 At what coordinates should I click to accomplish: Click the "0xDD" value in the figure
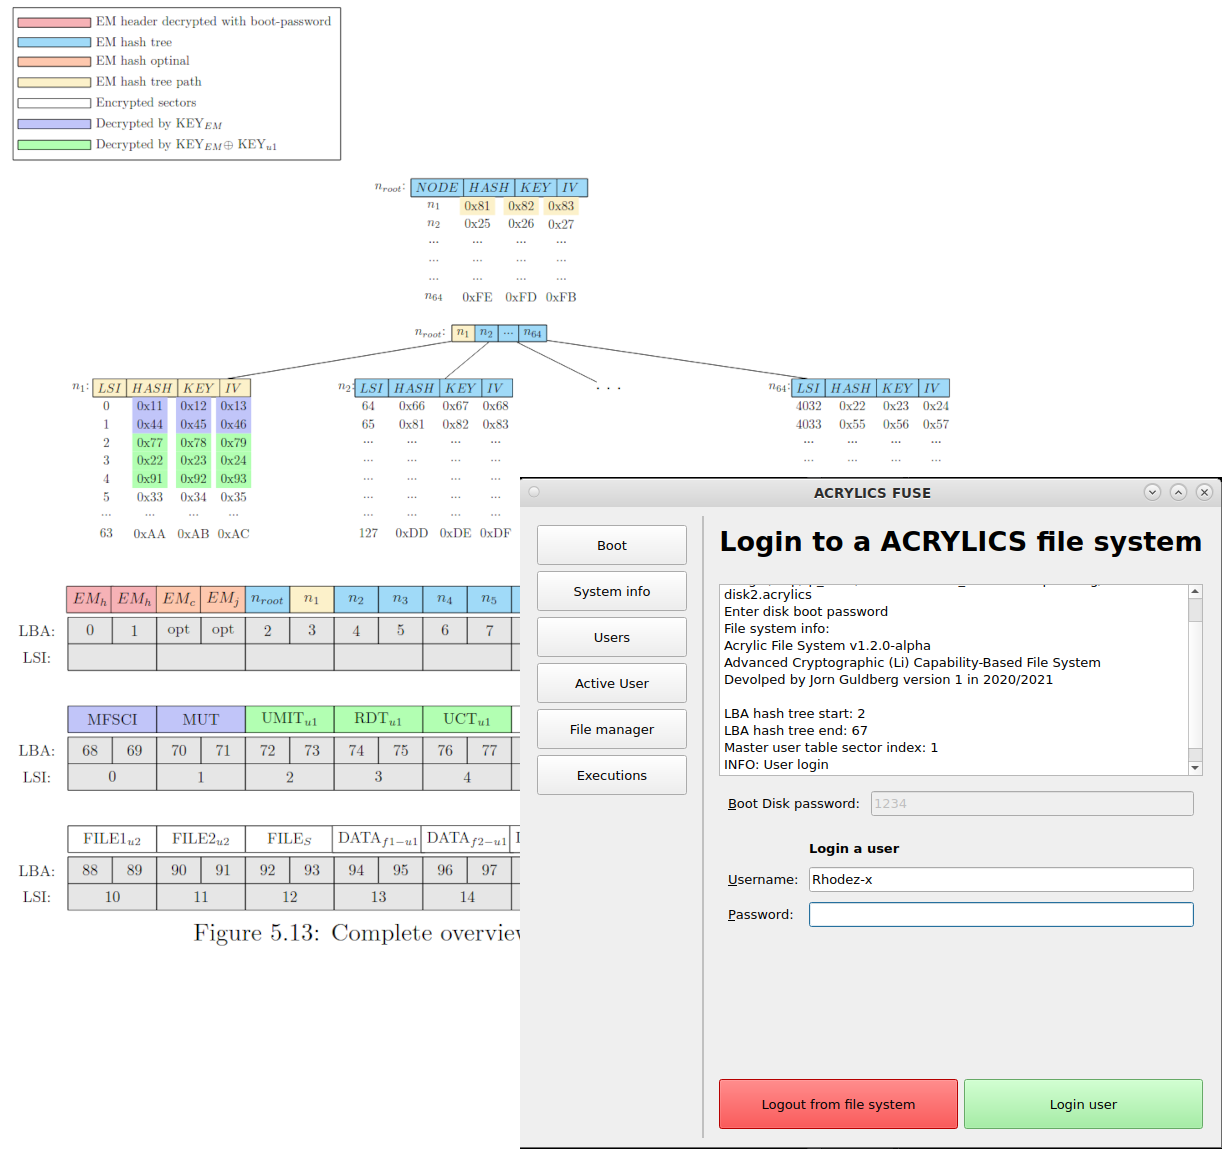[x=411, y=533]
